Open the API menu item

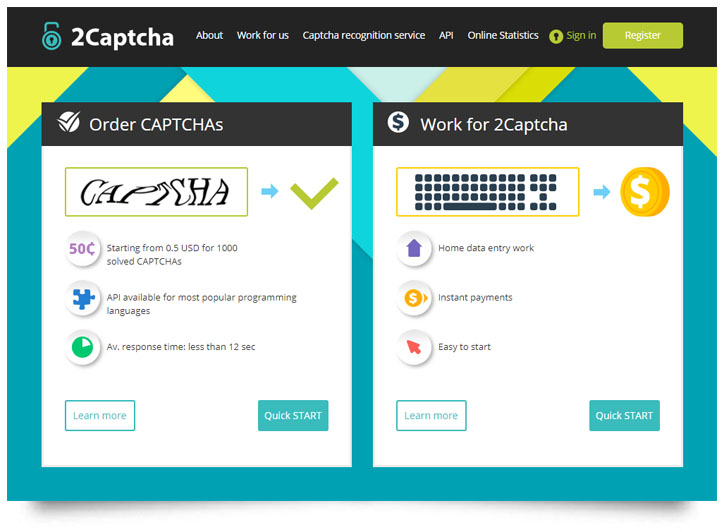click(446, 35)
